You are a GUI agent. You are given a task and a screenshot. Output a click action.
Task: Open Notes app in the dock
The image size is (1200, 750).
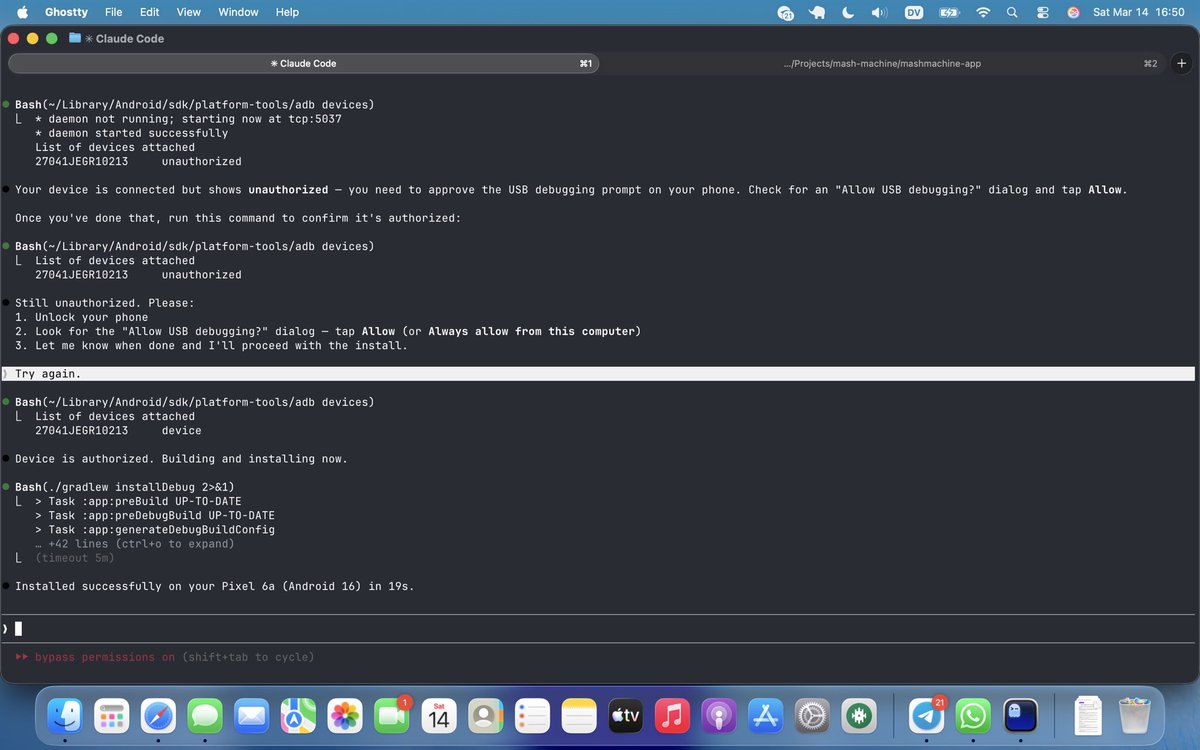pos(579,715)
